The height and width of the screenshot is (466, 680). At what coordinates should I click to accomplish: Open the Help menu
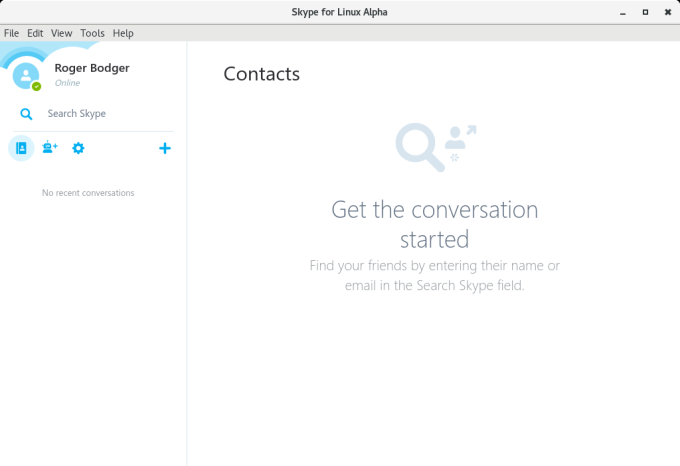tap(123, 33)
